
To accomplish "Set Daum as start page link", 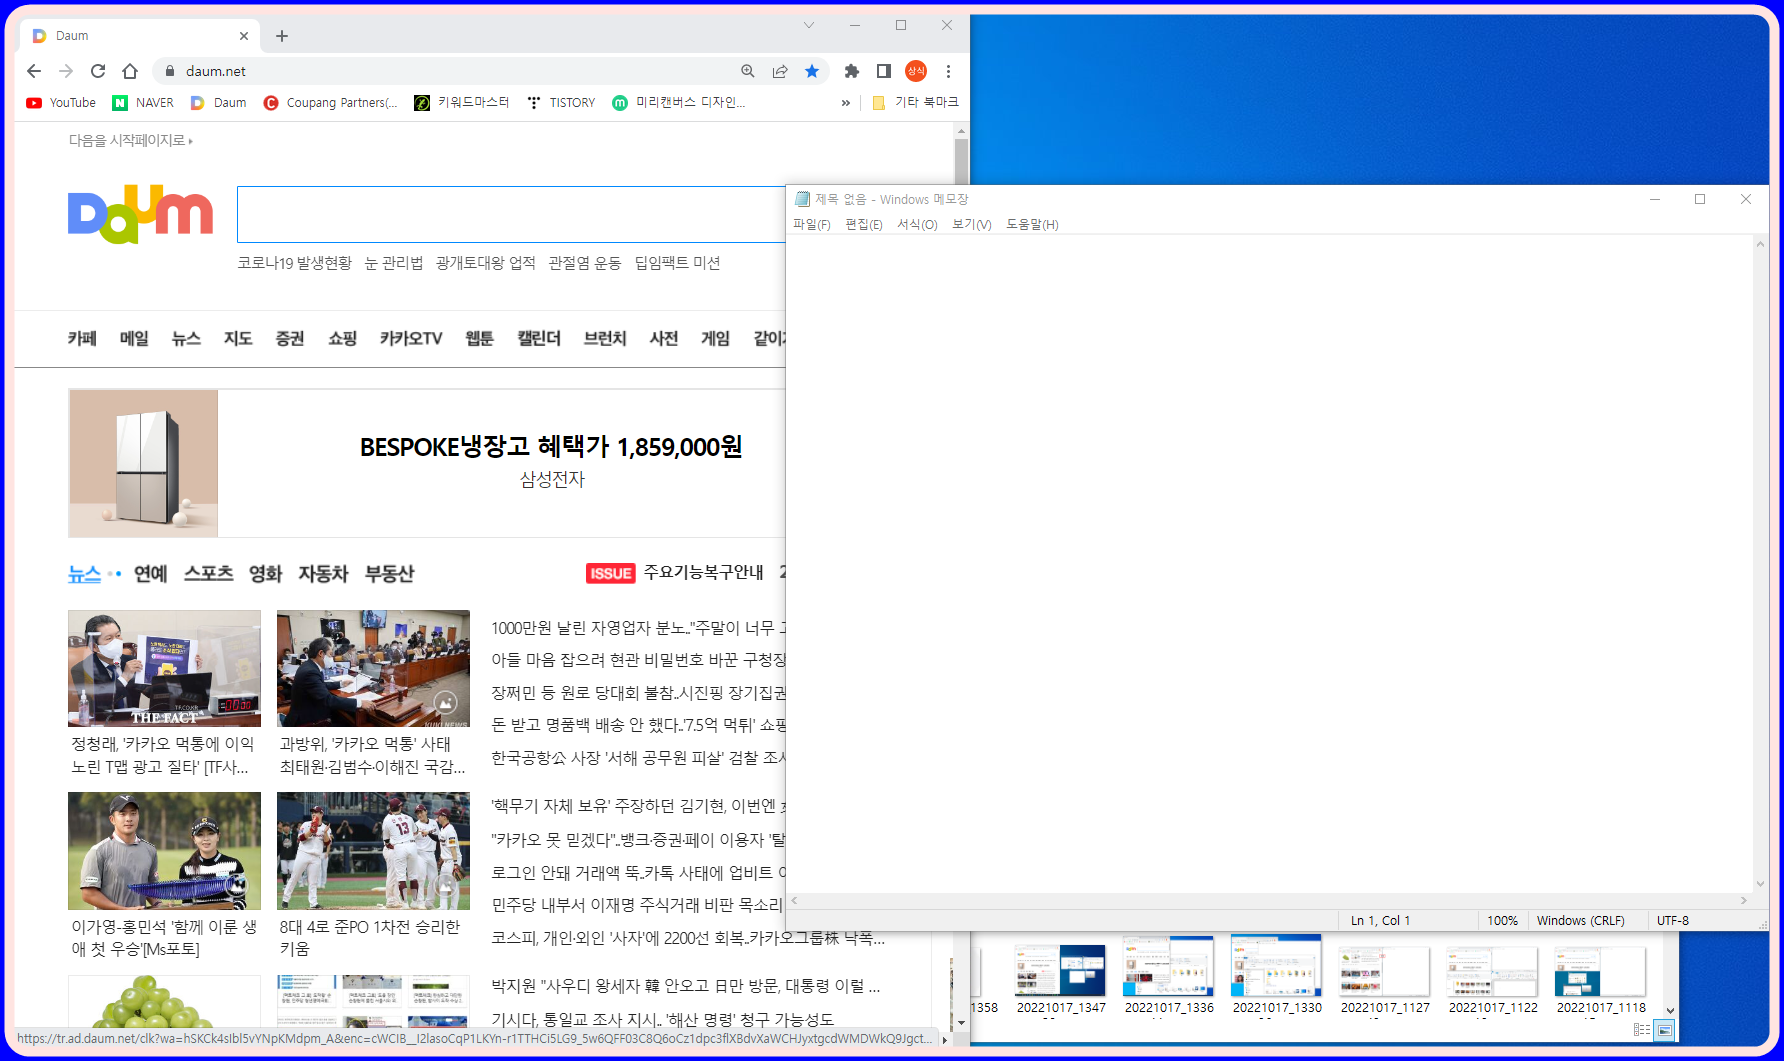I will pos(130,141).
